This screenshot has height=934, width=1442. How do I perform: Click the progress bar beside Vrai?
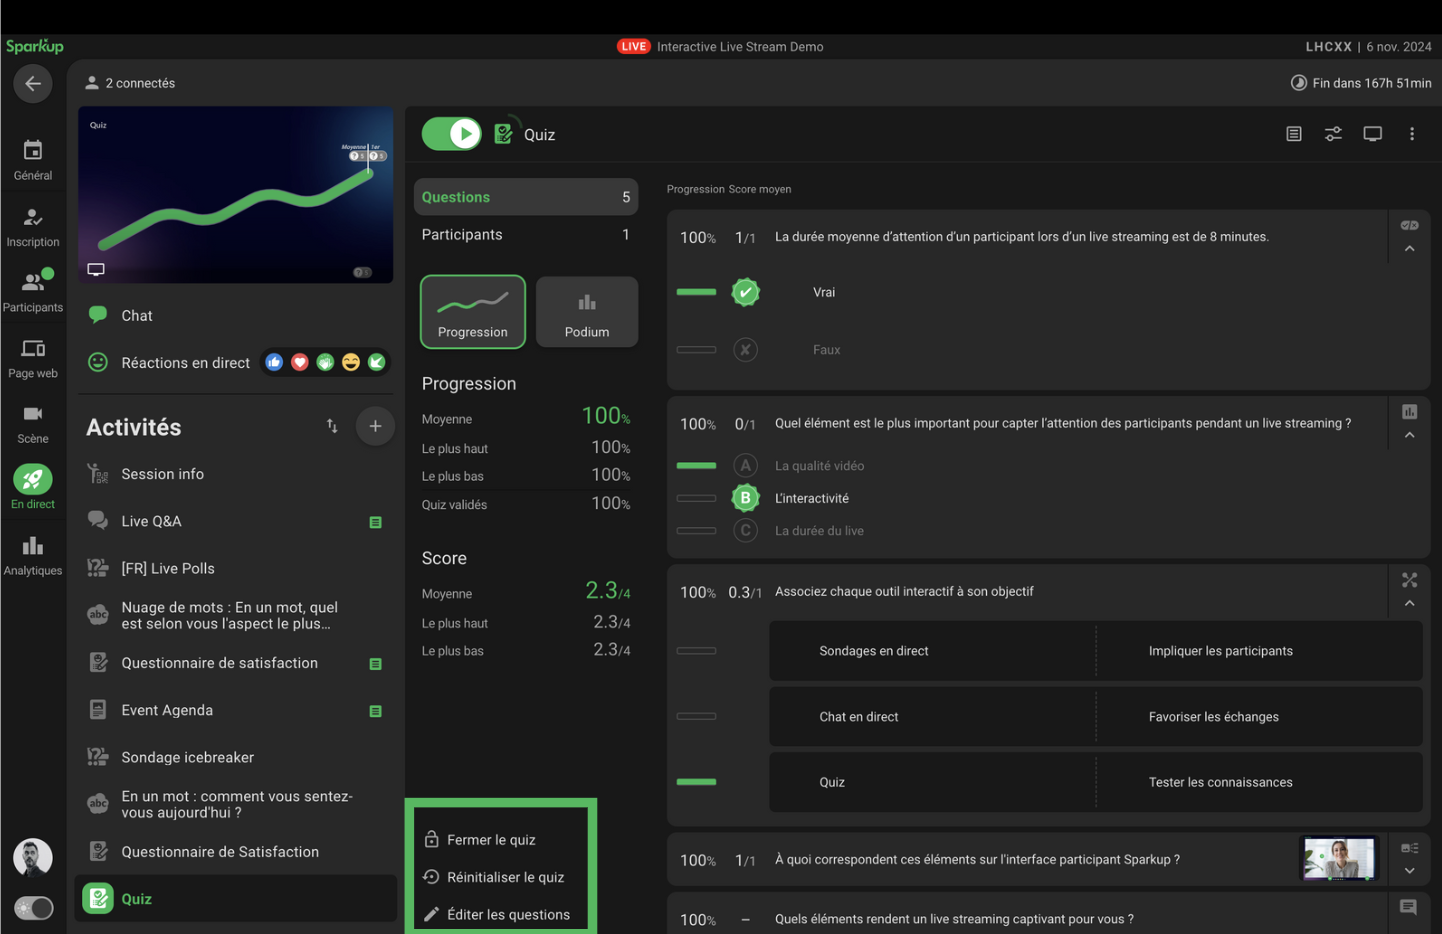click(696, 292)
